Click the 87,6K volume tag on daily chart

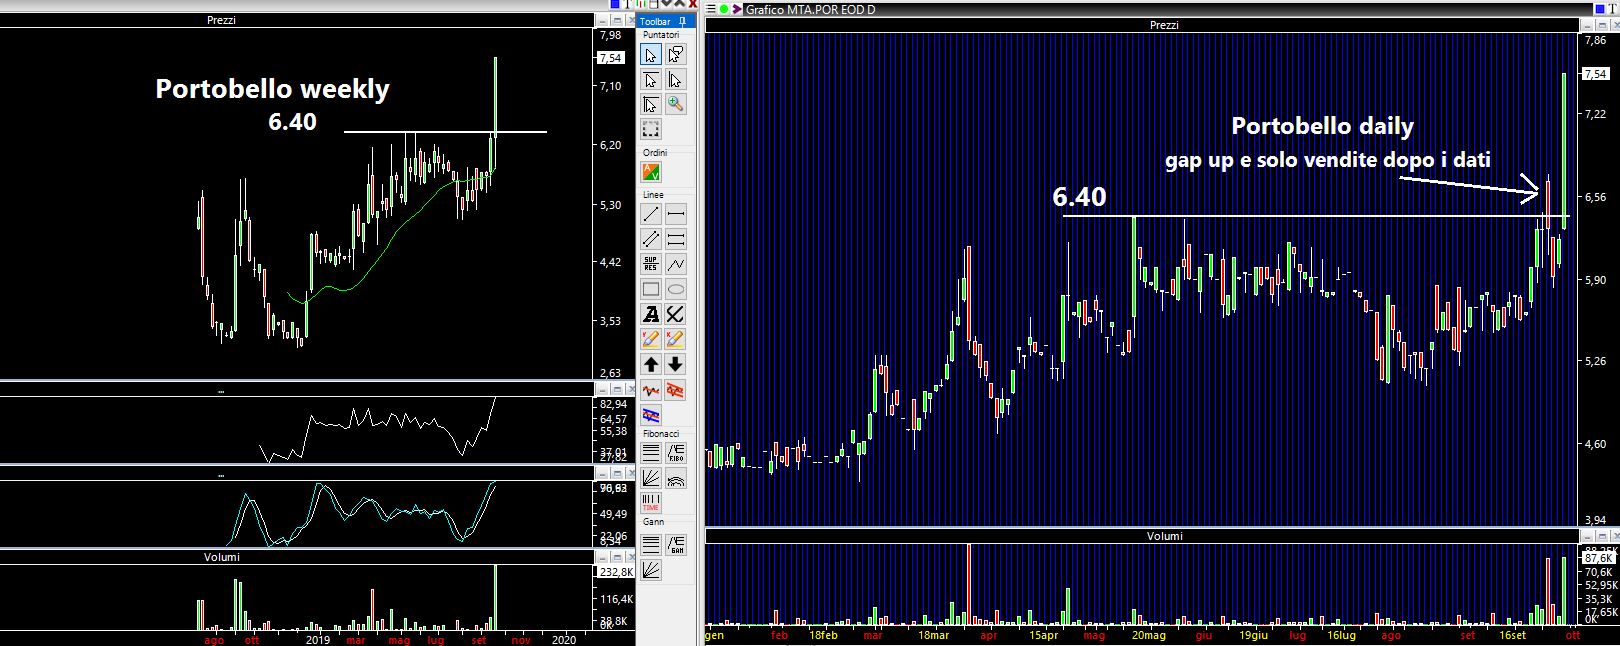point(1598,559)
